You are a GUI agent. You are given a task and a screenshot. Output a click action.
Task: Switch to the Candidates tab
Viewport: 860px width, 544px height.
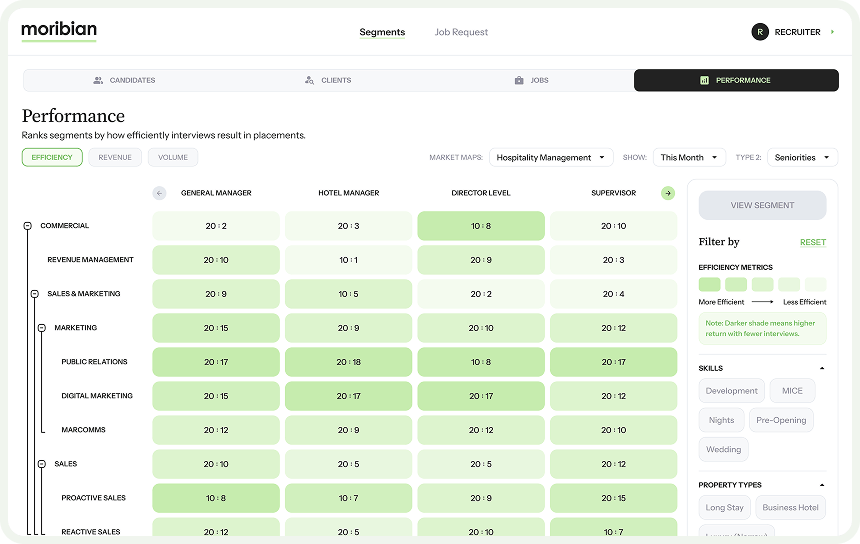point(125,80)
